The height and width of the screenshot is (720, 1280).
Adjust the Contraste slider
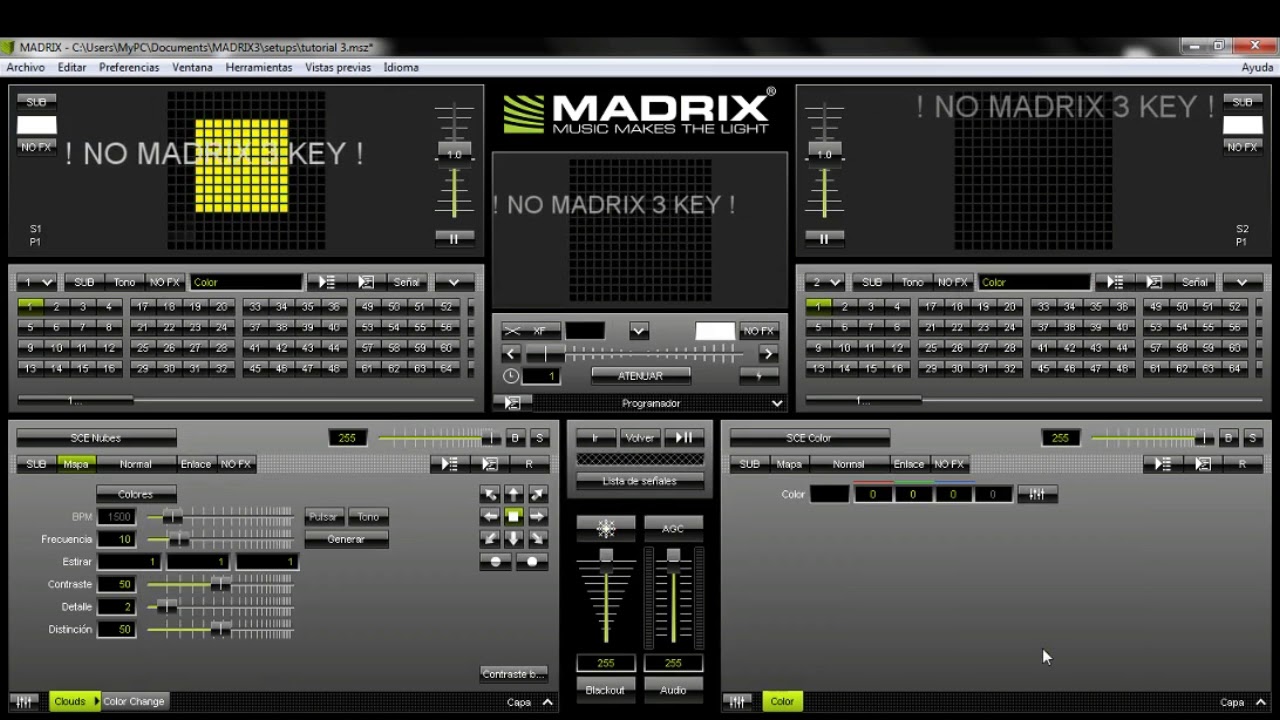coord(220,584)
